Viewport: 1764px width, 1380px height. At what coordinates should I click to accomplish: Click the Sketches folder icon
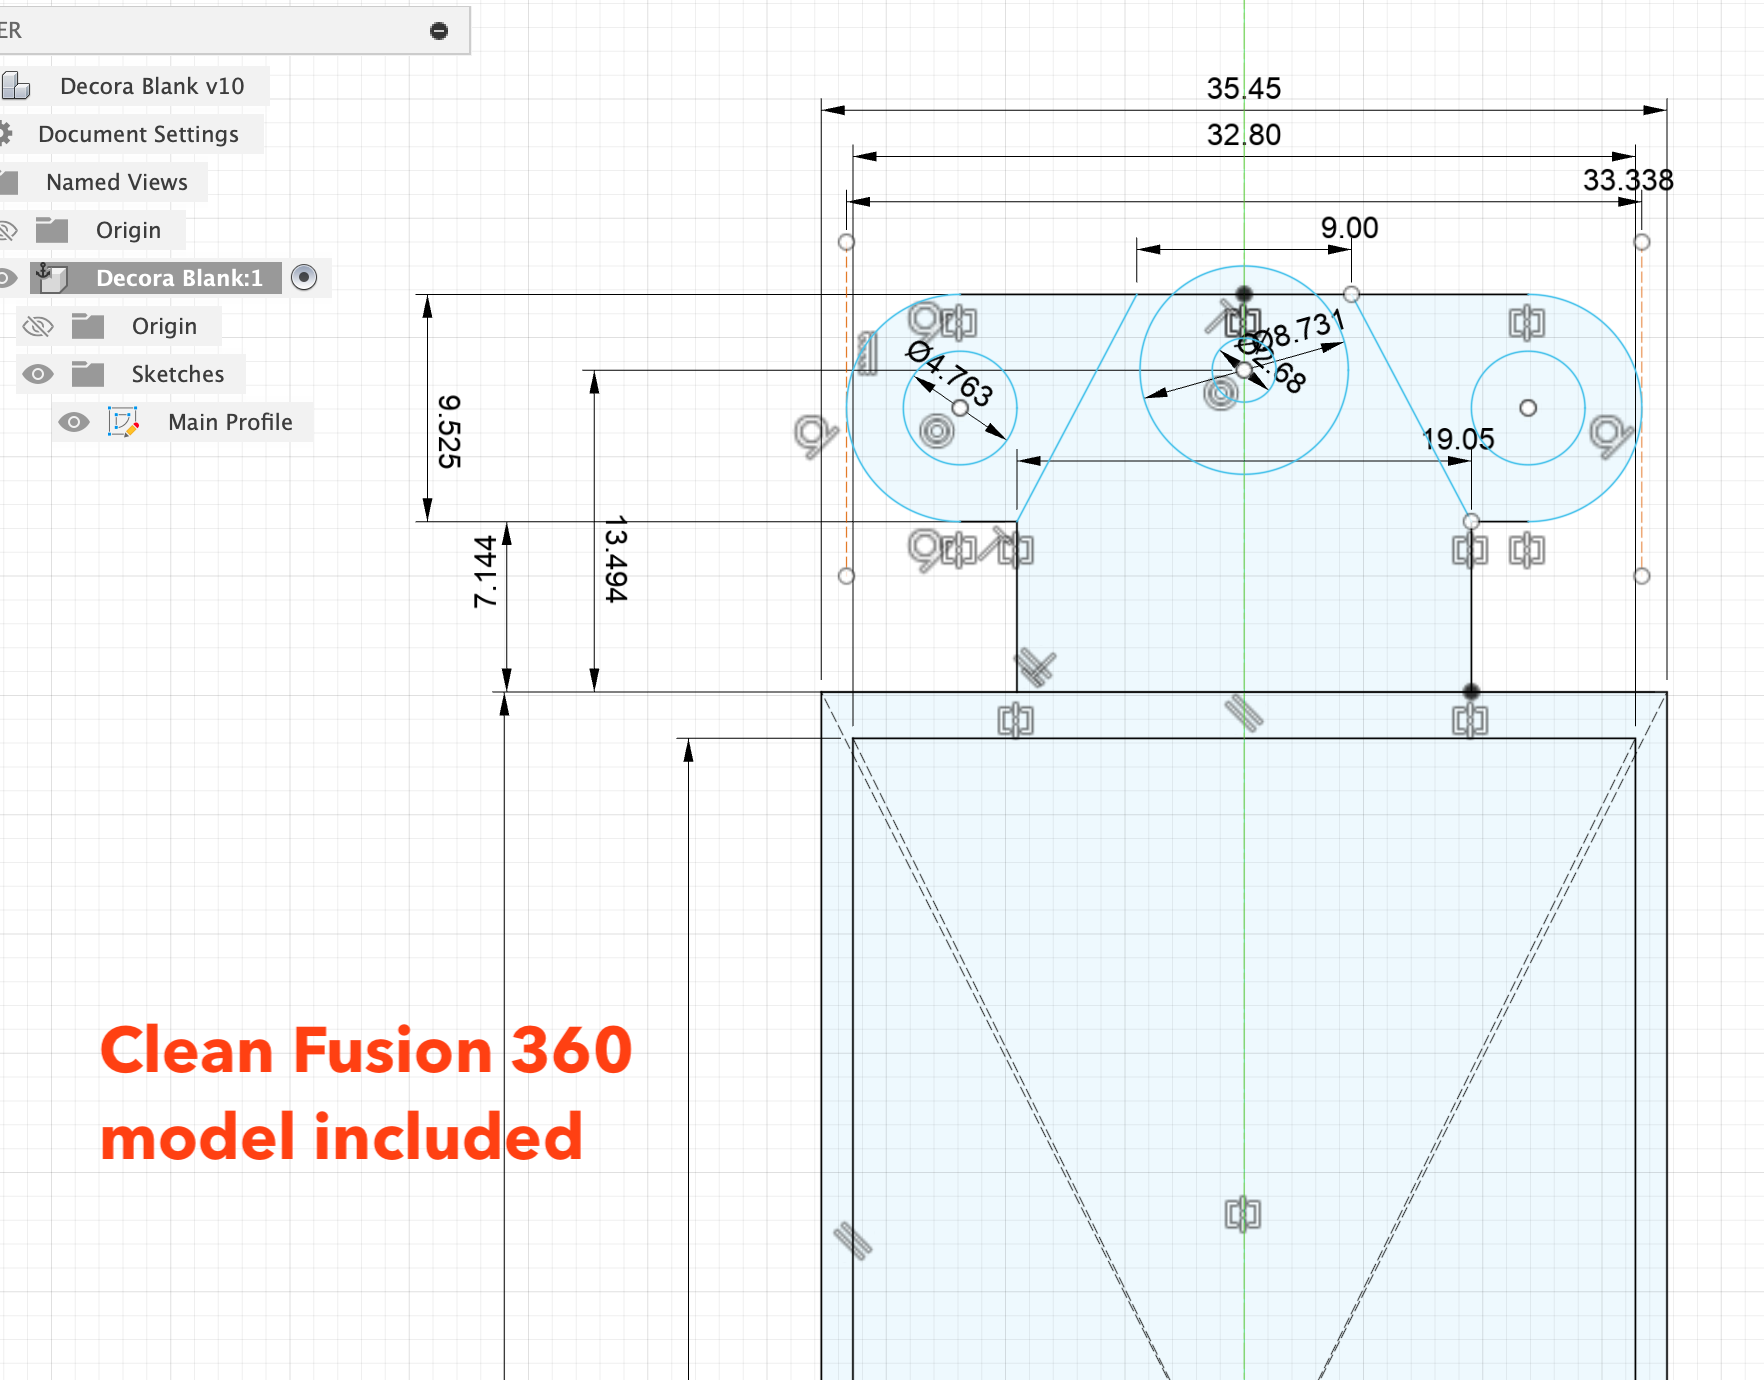pyautogui.click(x=88, y=374)
